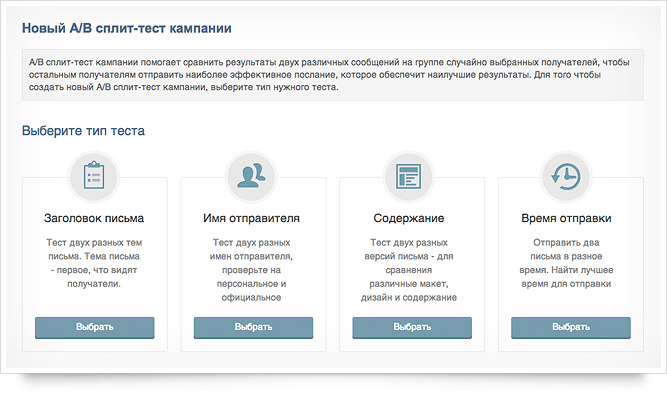Click the page layout icon for Содержание
The width and height of the screenshot is (667, 394).
pyautogui.click(x=408, y=176)
